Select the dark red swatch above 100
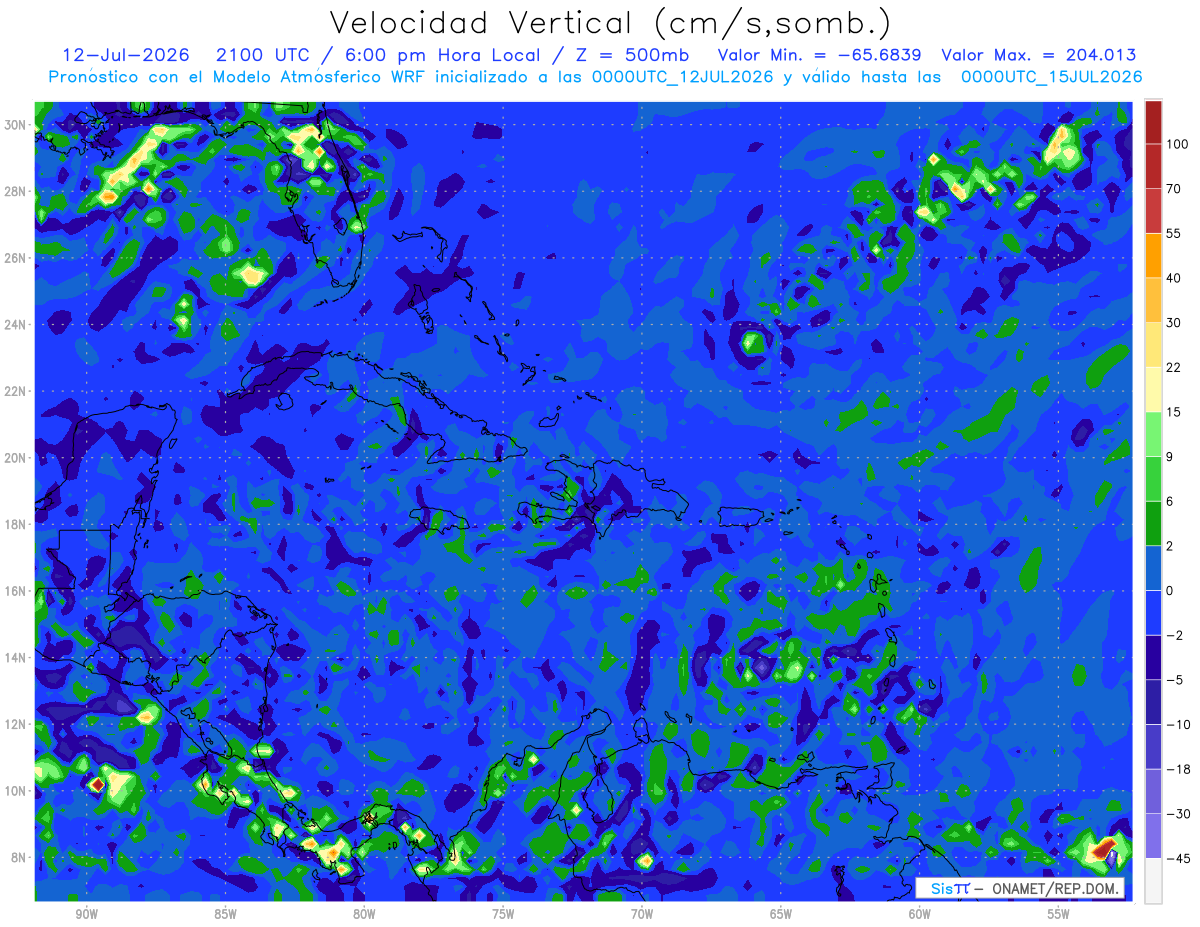 point(1153,122)
